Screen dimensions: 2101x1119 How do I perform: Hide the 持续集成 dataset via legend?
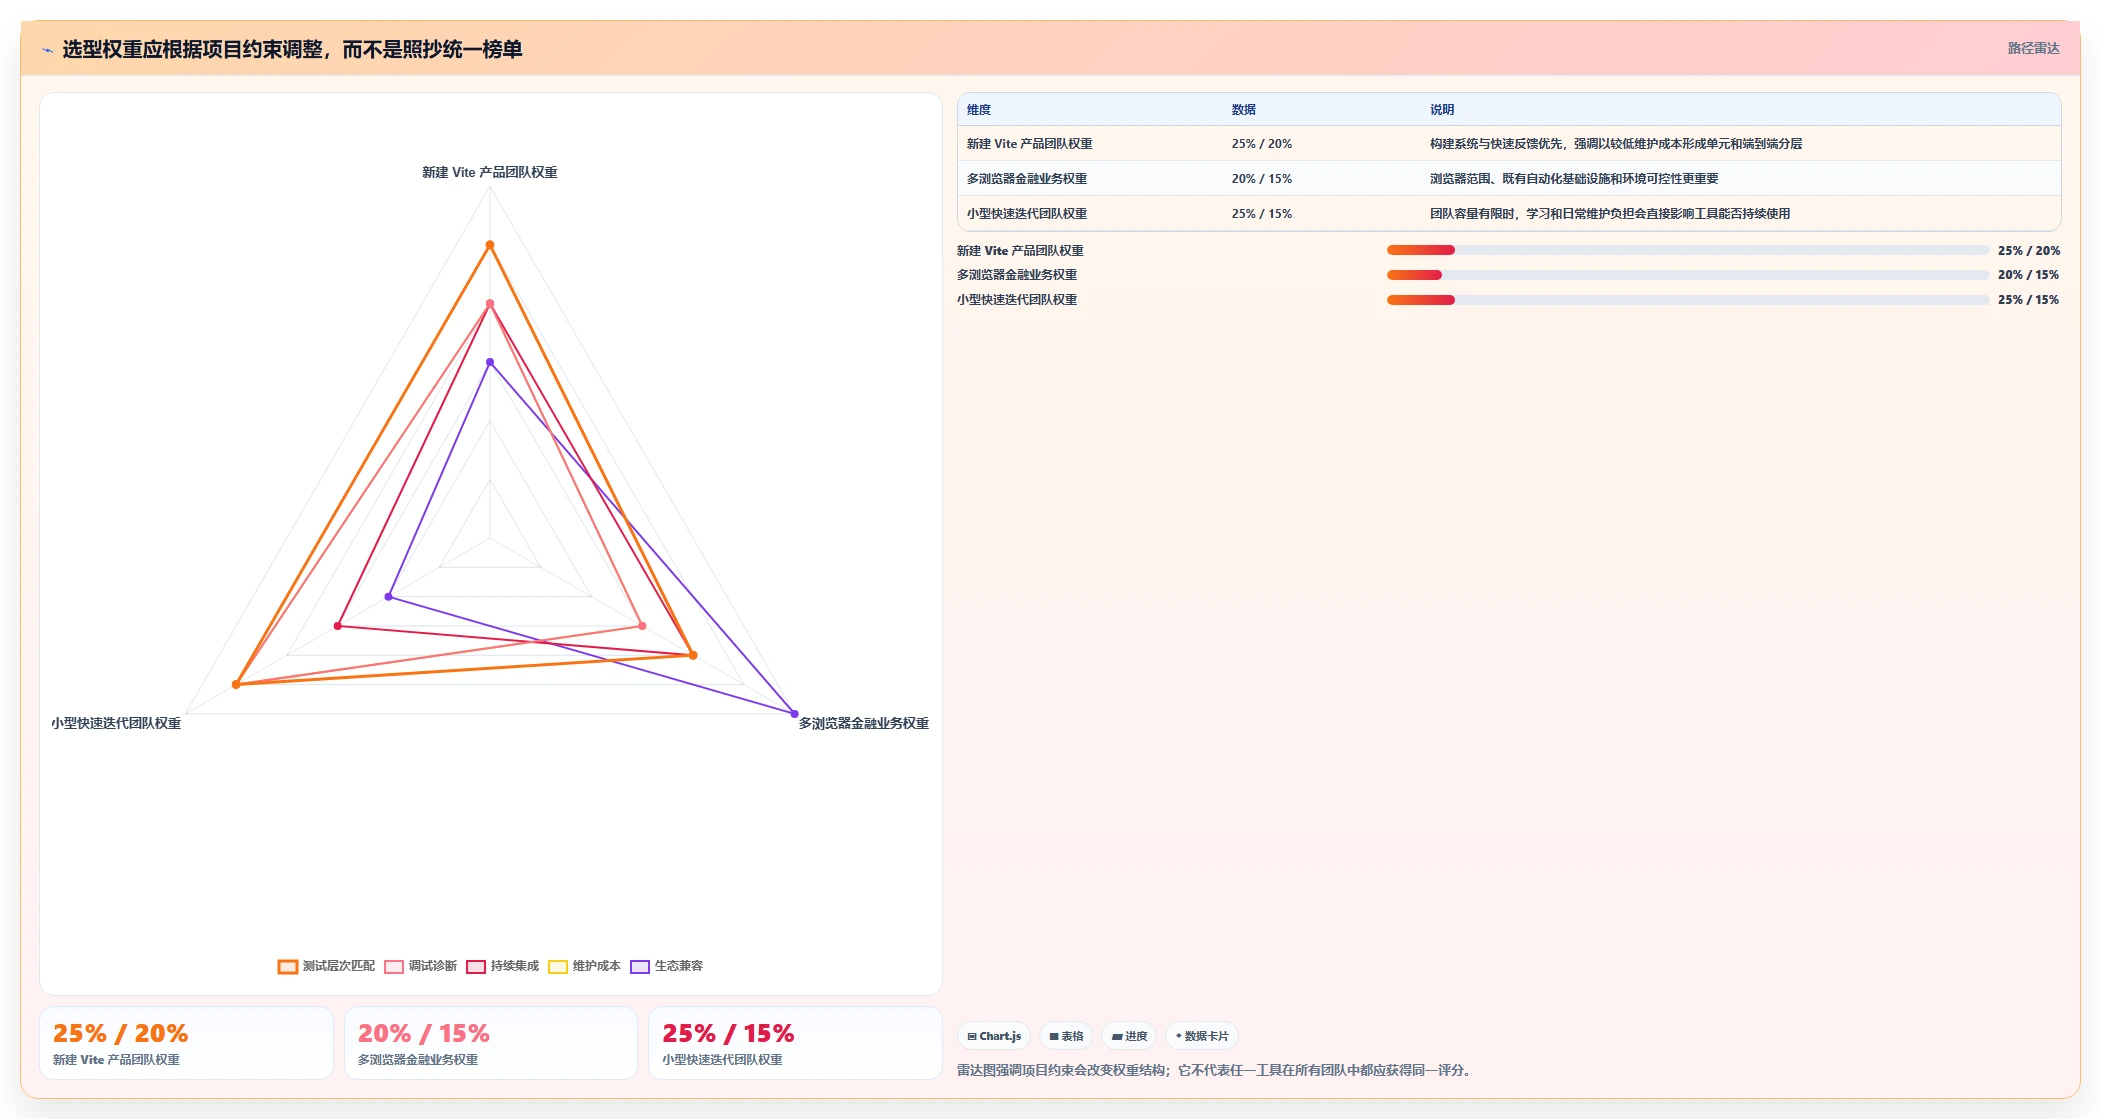point(502,966)
